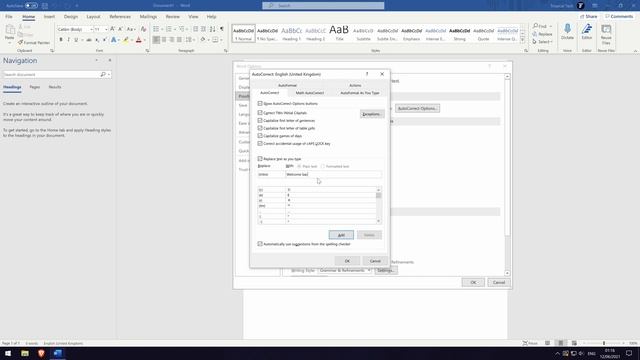Image resolution: width=640 pixels, height=360 pixels.
Task: Open Font dialog launcher
Action: coord(147,51)
